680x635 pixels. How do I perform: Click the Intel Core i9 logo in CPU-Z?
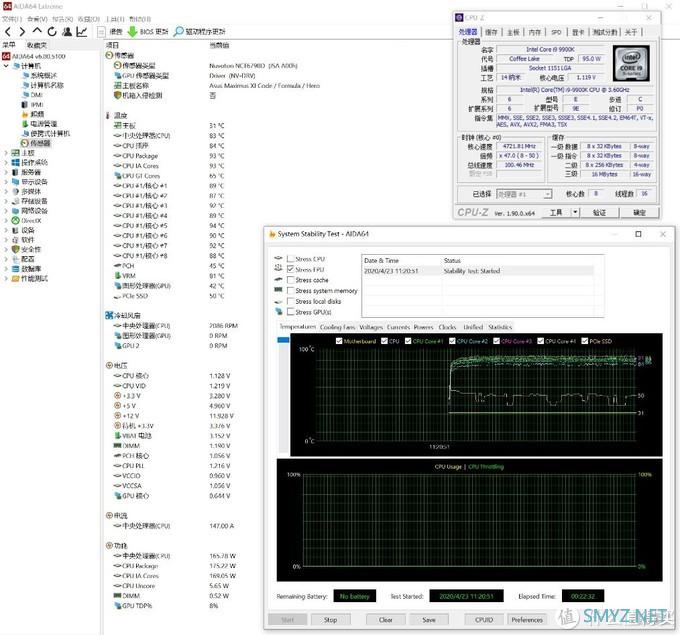[x=631, y=63]
